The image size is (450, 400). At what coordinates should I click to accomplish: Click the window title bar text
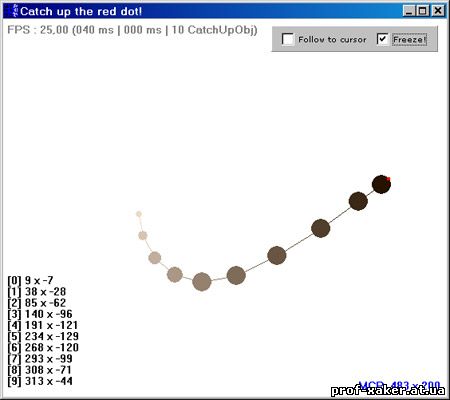point(81,11)
